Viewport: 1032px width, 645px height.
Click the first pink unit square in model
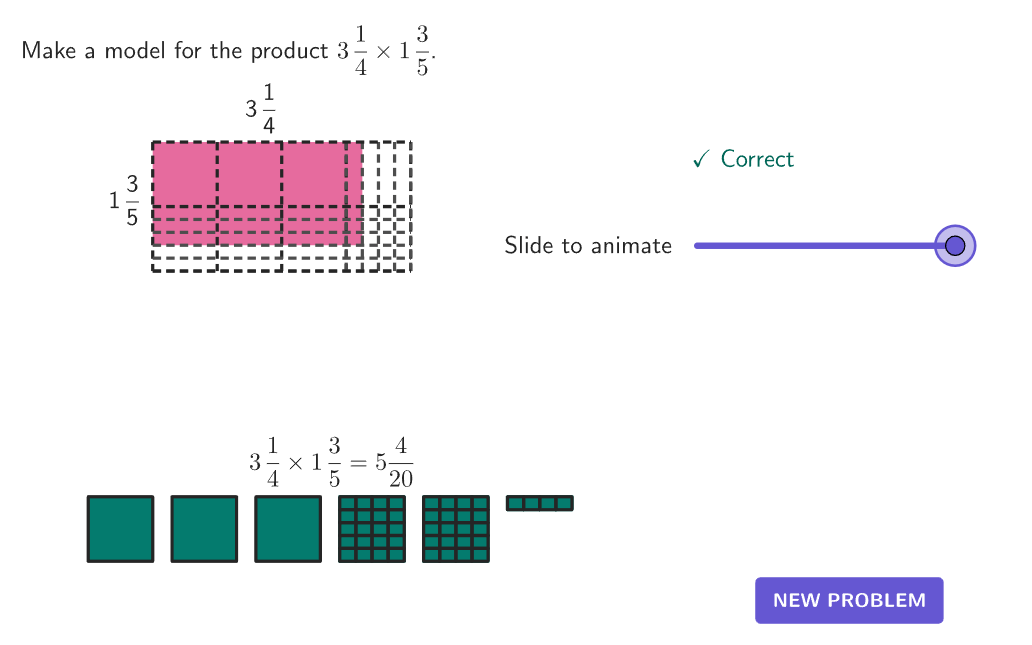pyautogui.click(x=185, y=174)
